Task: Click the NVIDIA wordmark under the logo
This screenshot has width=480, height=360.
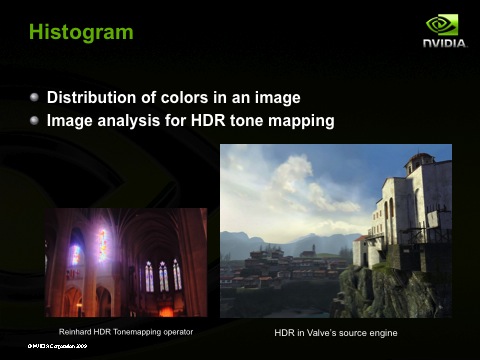Action: tap(445, 43)
